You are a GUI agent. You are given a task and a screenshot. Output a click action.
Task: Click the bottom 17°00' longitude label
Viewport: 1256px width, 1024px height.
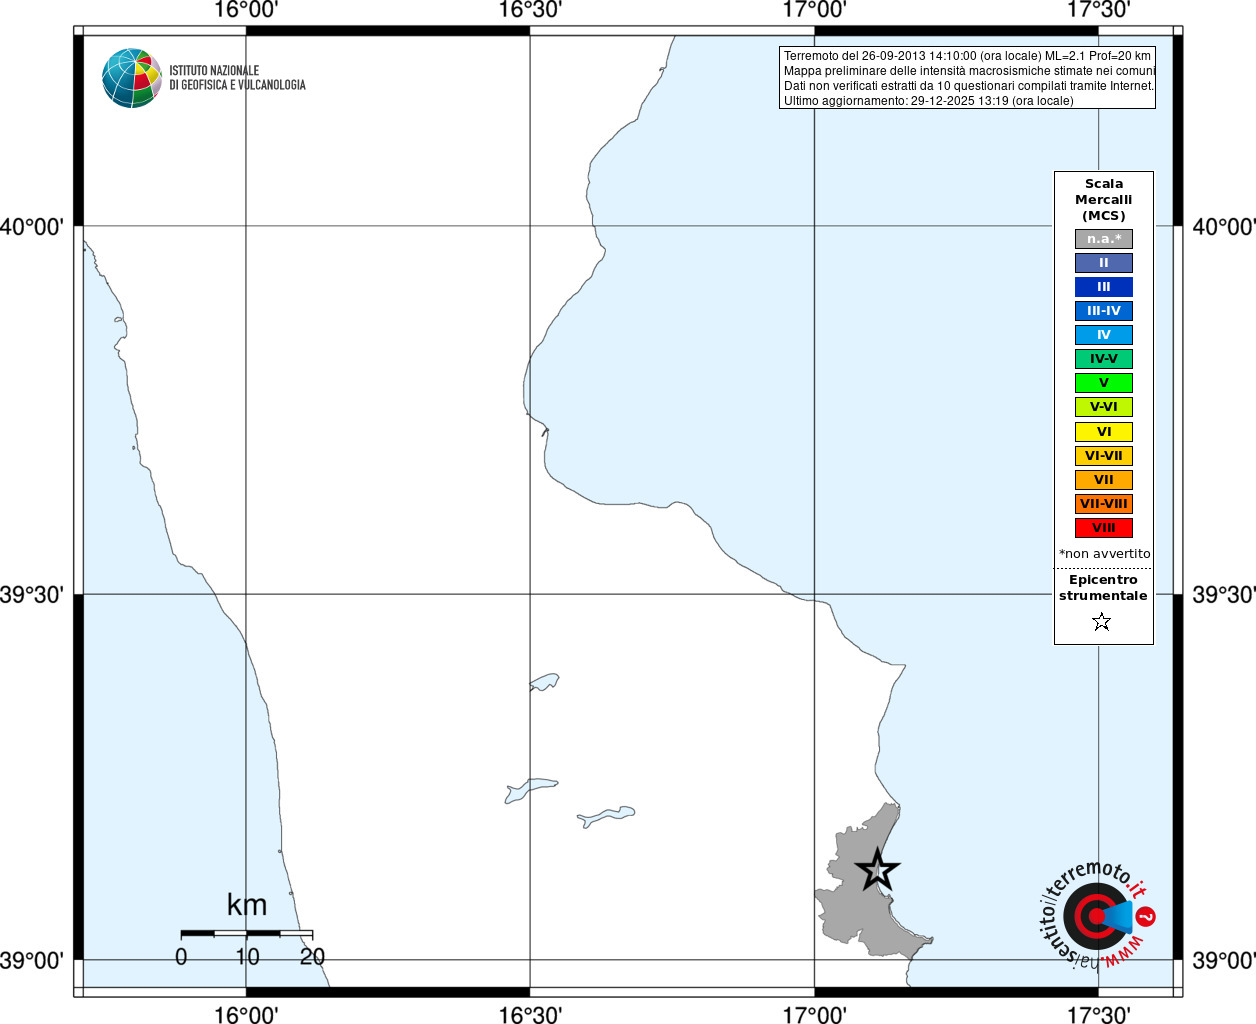(x=814, y=1015)
